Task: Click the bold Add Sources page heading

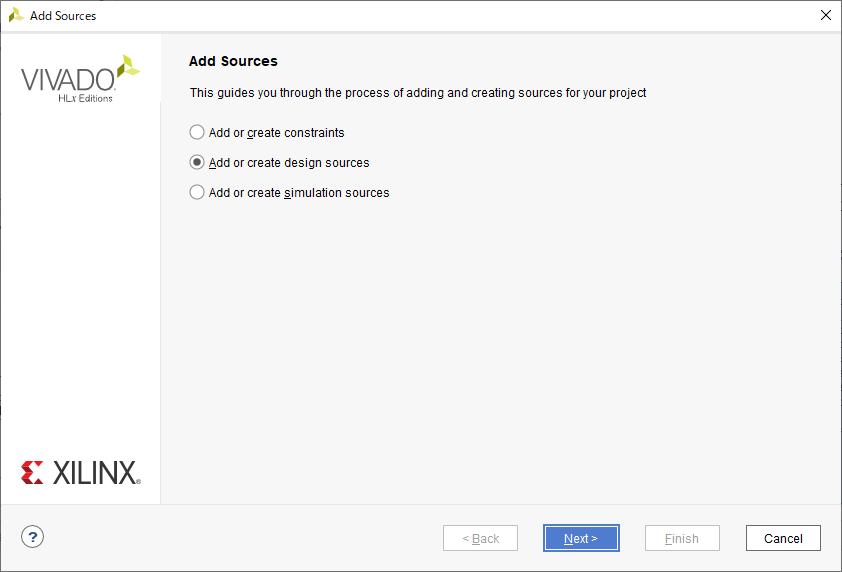Action: click(x=233, y=61)
